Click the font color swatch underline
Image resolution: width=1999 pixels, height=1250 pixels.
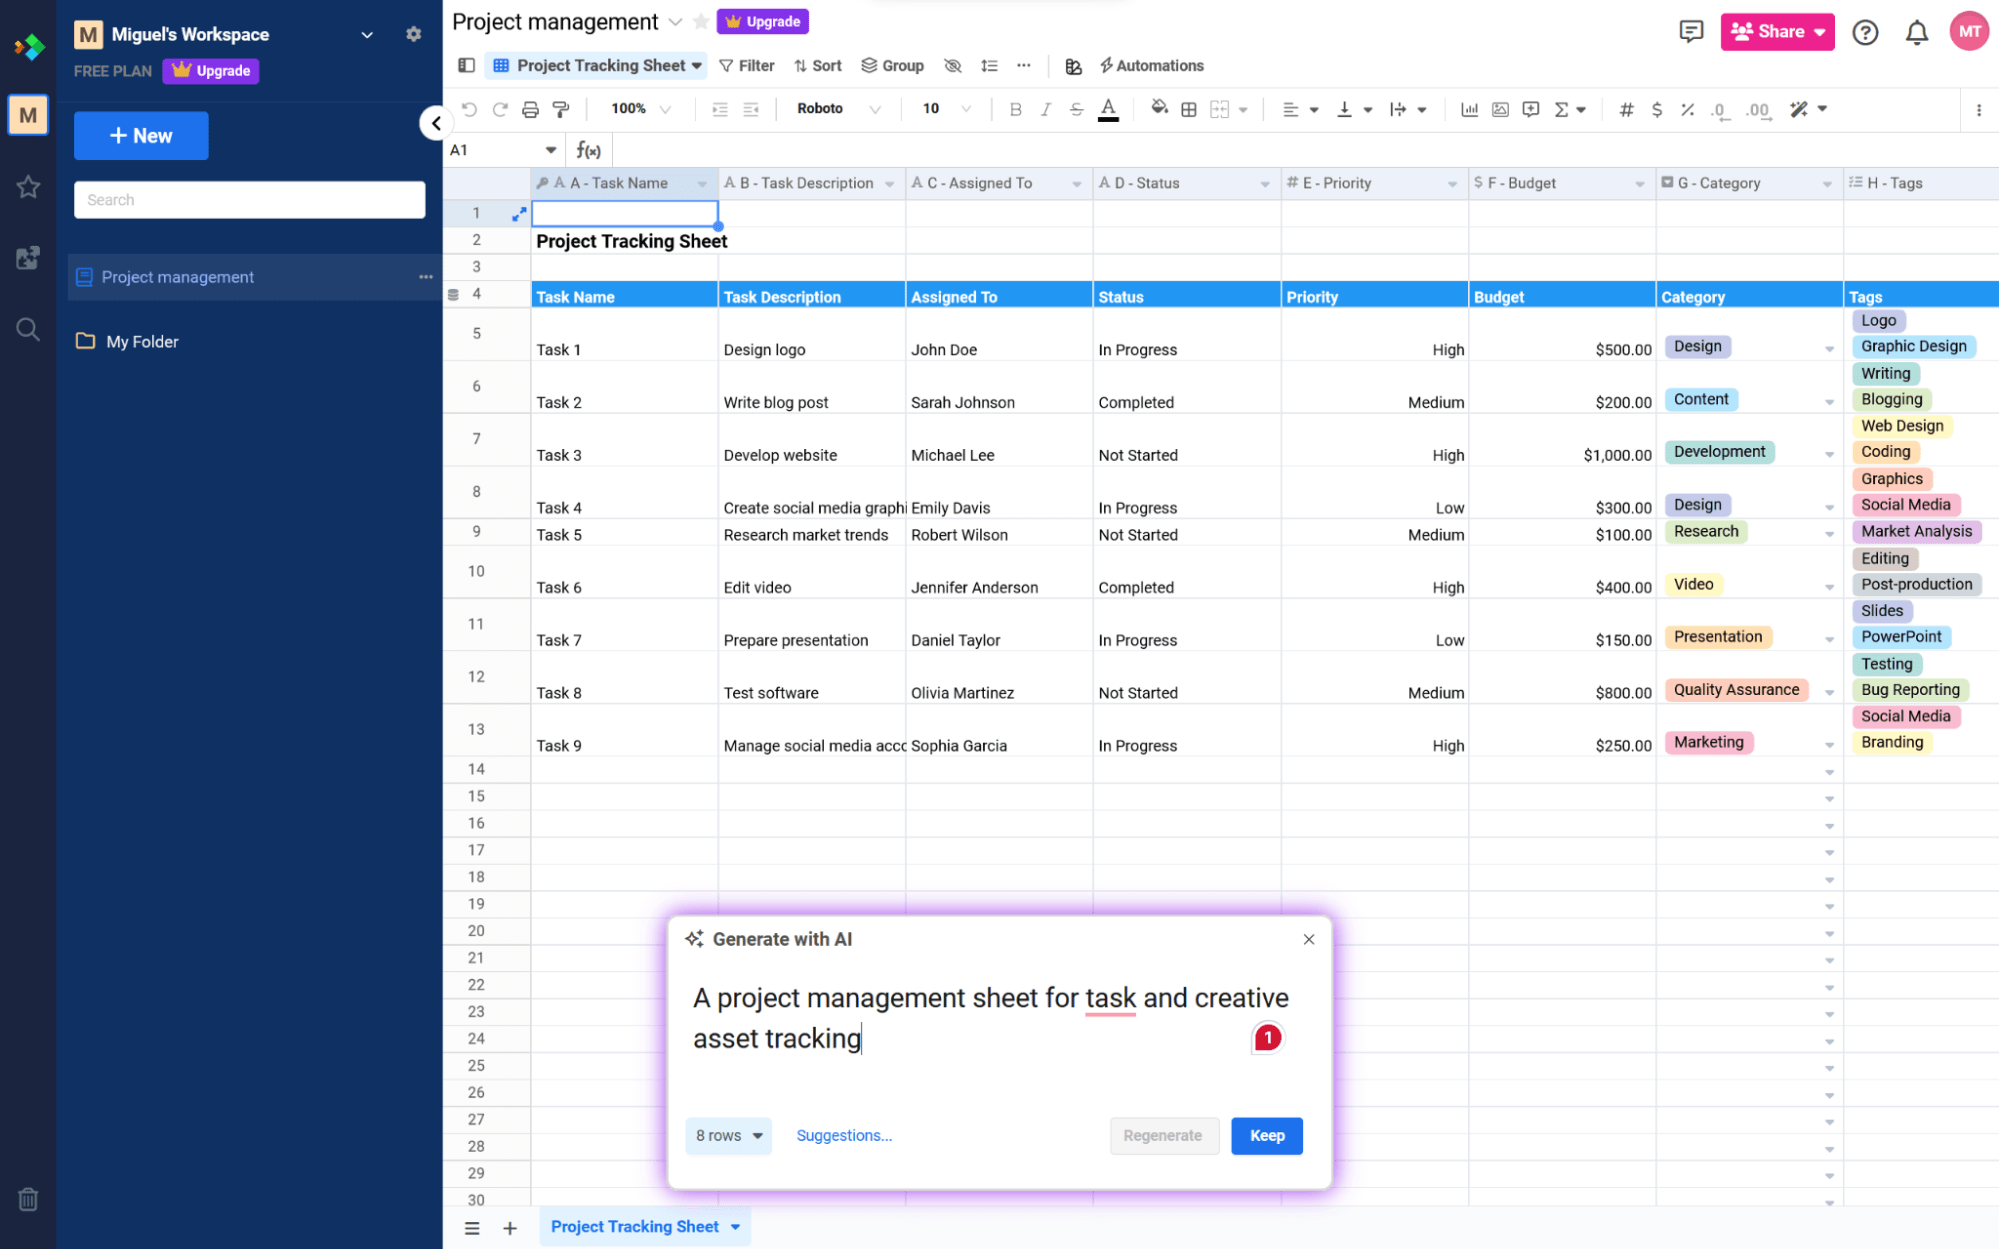(x=1108, y=120)
